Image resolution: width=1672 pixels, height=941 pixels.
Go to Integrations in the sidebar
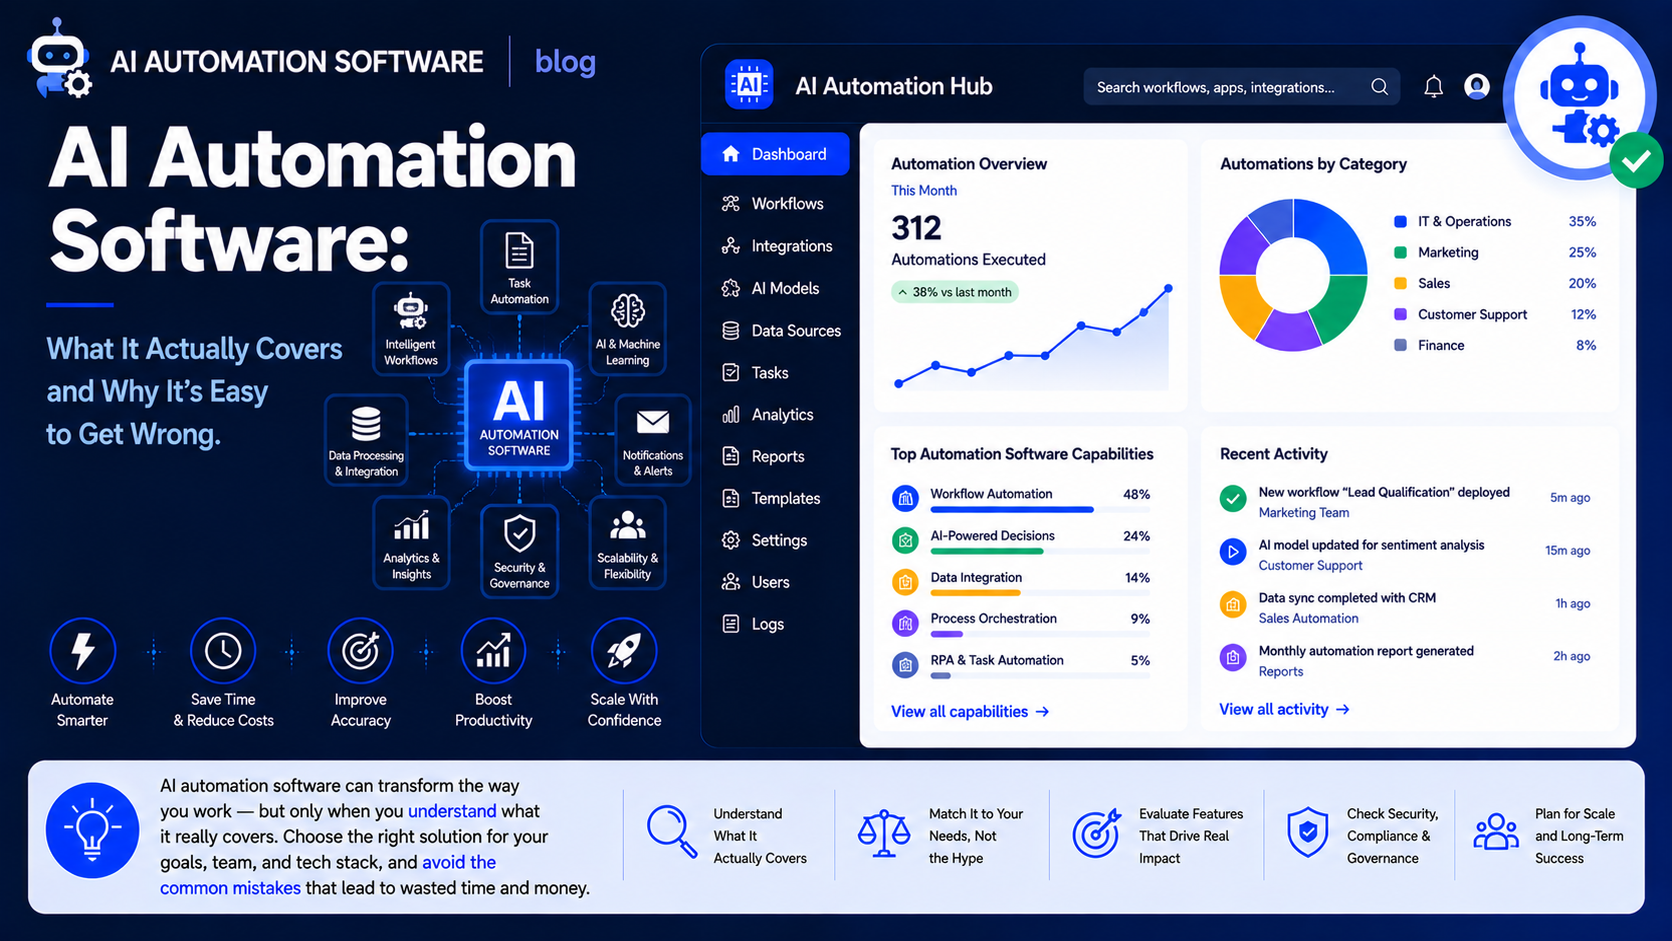777,246
